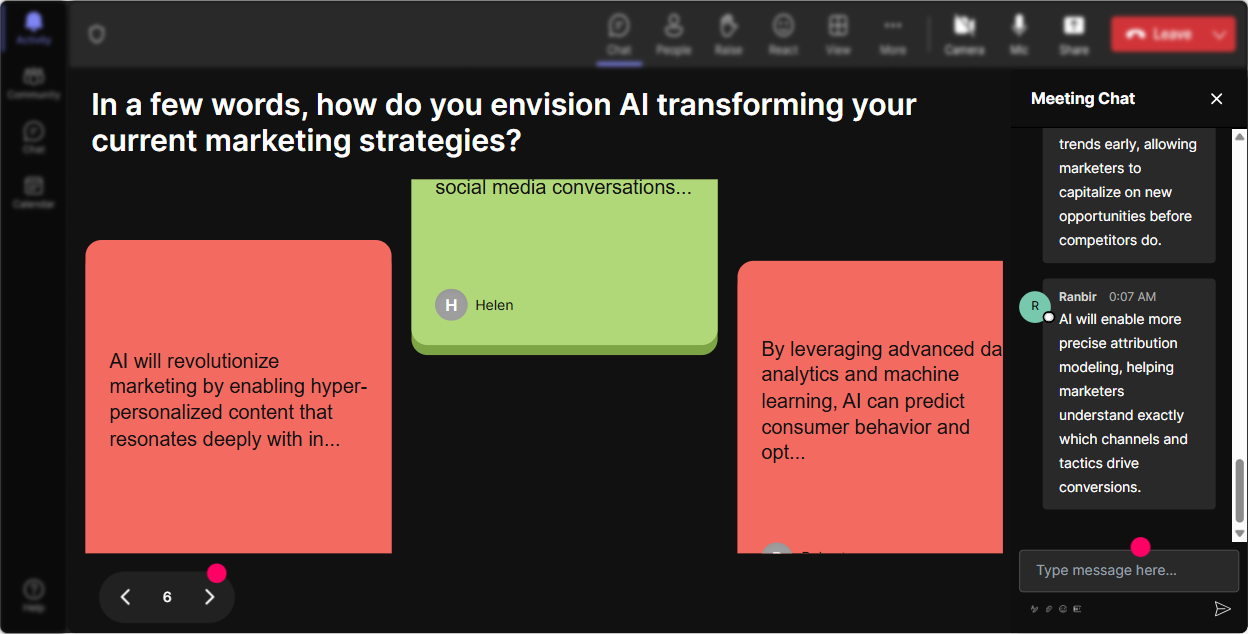Attach a file with the paperclip icon
The width and height of the screenshot is (1248, 634).
tap(1049, 609)
